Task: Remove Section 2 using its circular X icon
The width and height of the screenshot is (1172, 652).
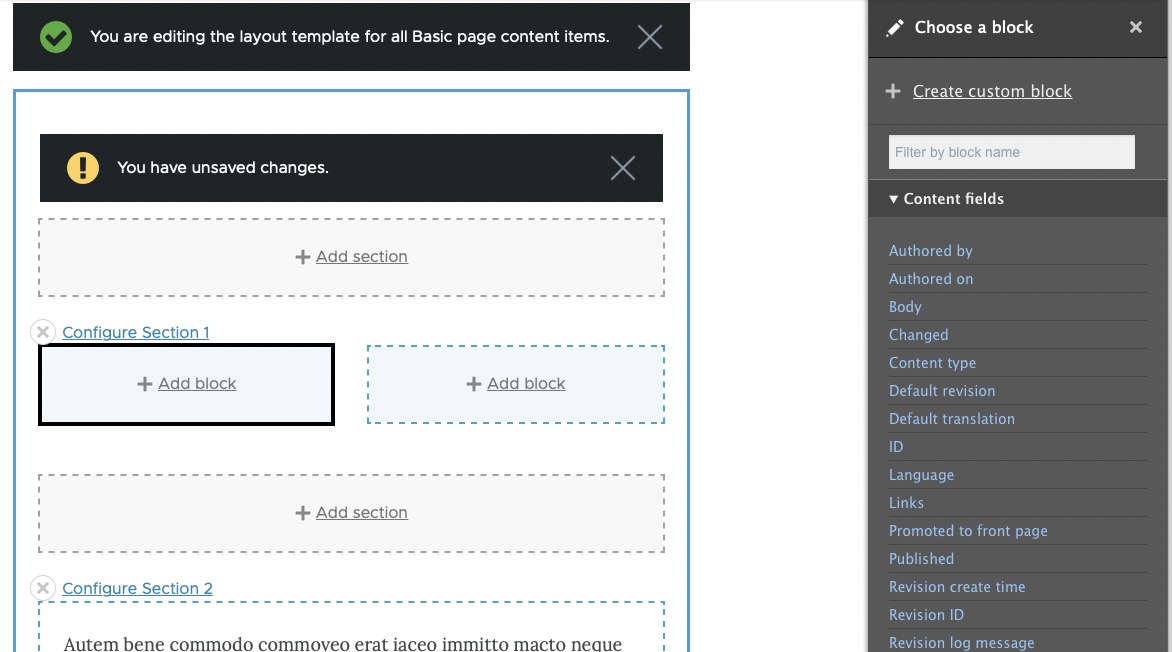Action: tap(42, 588)
